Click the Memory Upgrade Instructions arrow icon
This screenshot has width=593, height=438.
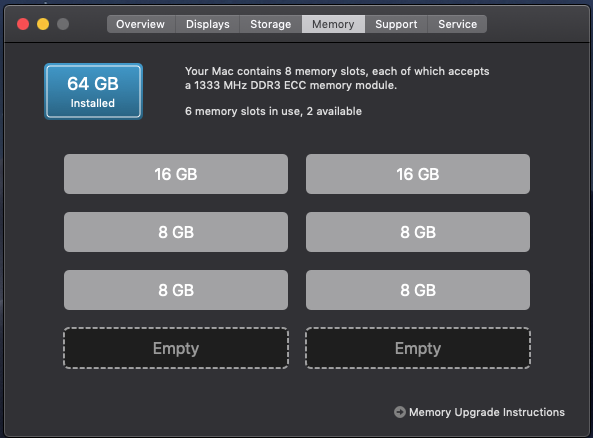(x=400, y=412)
